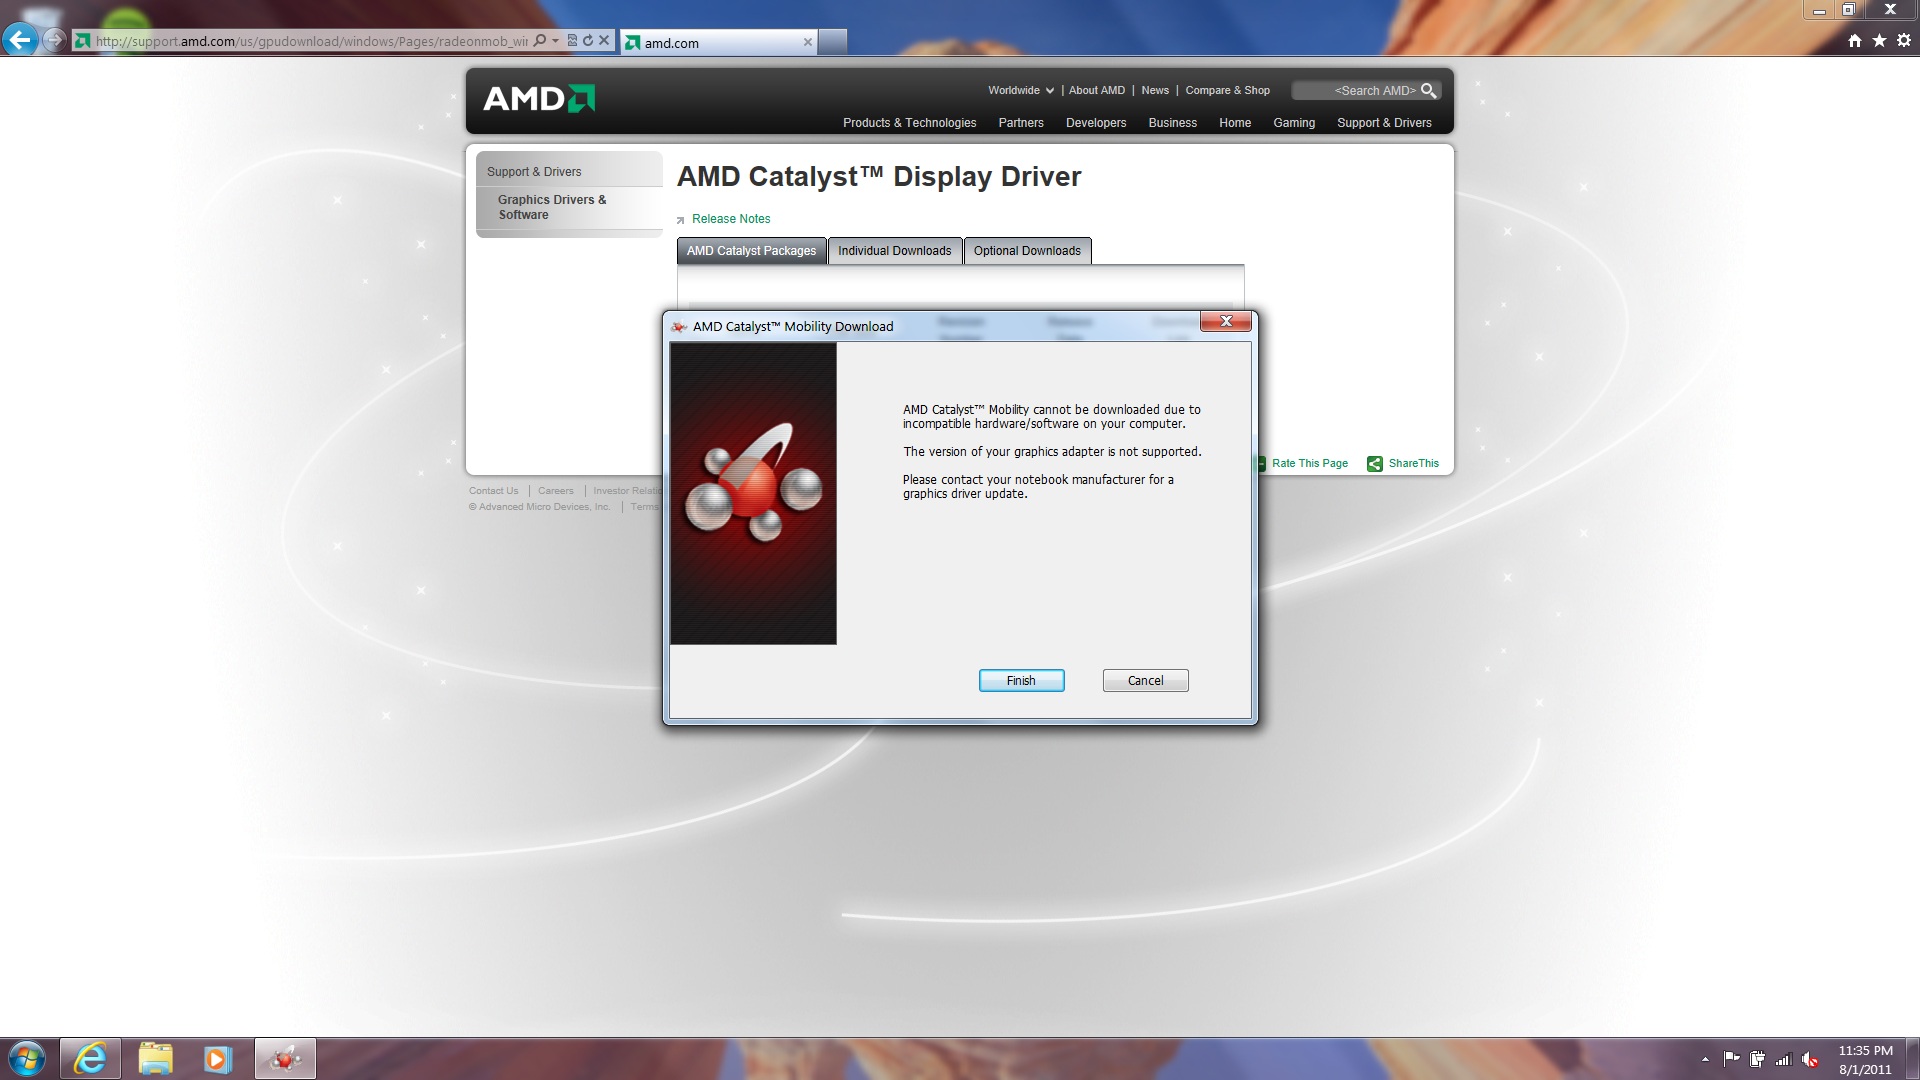Image resolution: width=1920 pixels, height=1080 pixels.
Task: Click the Catalyst logo artwork in dialog
Action: pos(753,494)
